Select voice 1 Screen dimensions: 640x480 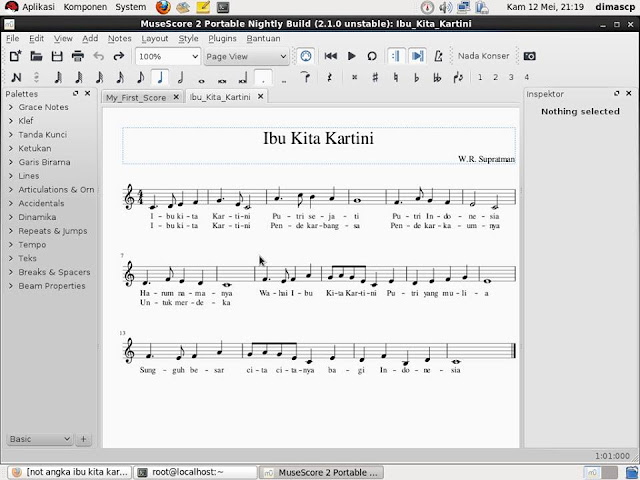click(480, 77)
